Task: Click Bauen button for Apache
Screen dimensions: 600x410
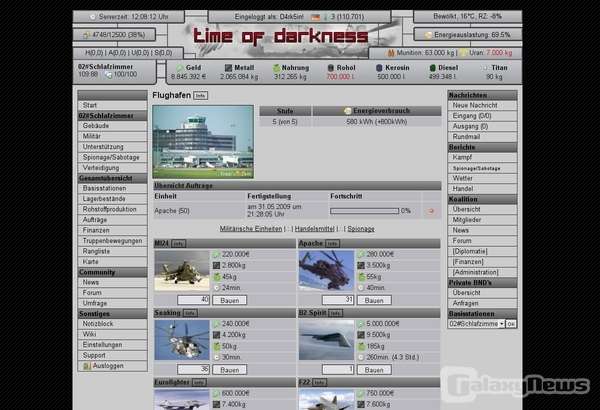Action: 374,301
